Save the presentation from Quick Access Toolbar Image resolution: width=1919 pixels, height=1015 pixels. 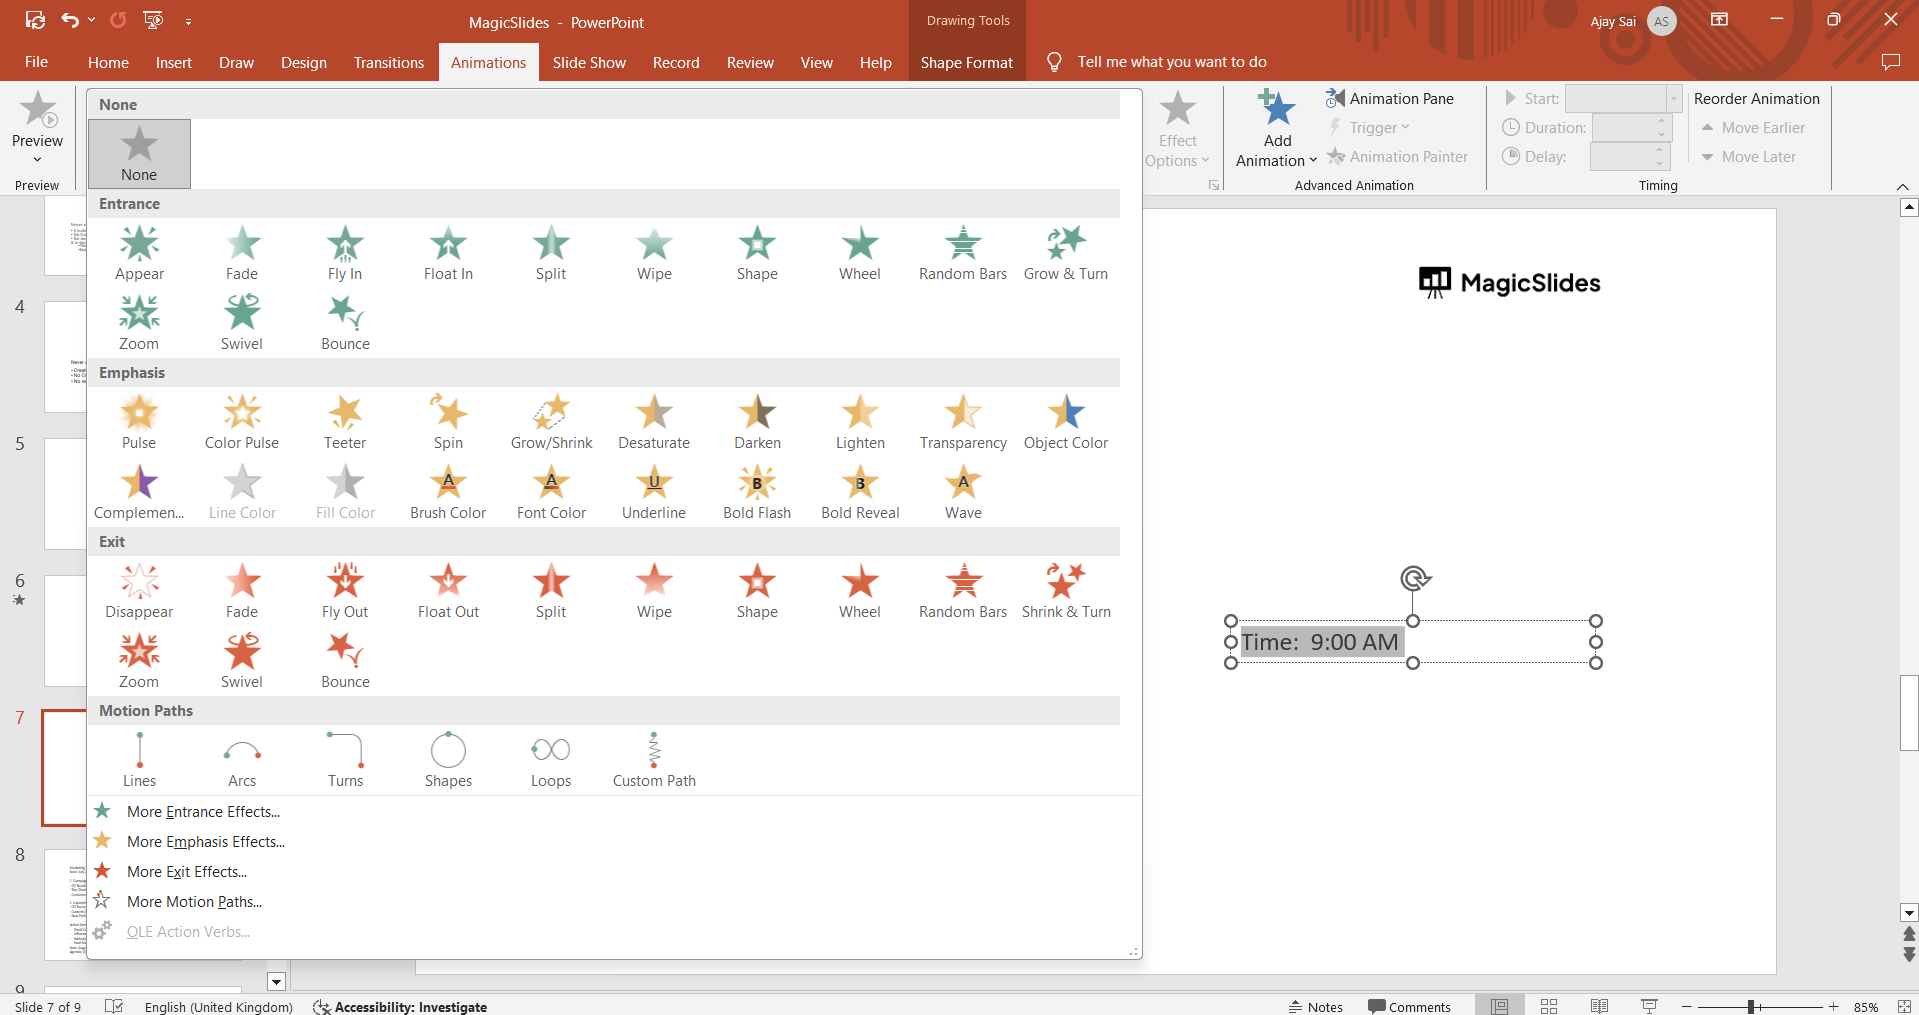[x=35, y=20]
